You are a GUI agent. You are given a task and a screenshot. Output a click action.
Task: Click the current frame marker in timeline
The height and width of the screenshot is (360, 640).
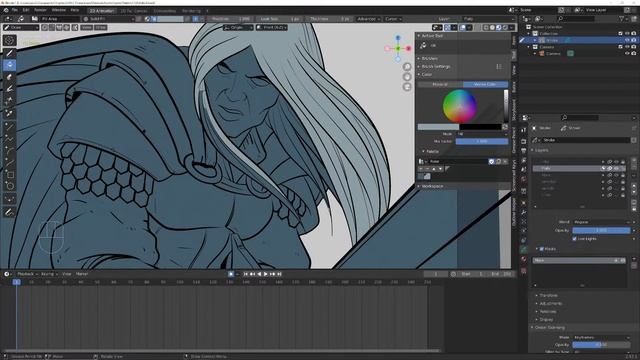point(16,282)
